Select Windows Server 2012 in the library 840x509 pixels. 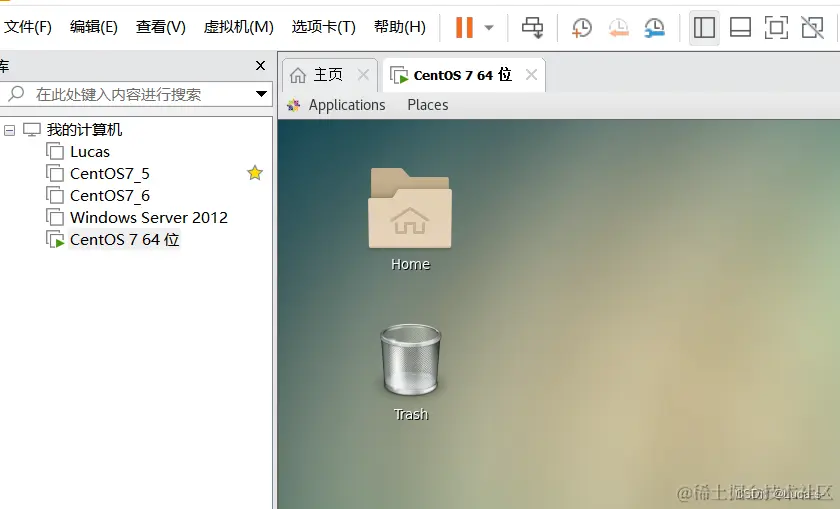pos(149,218)
